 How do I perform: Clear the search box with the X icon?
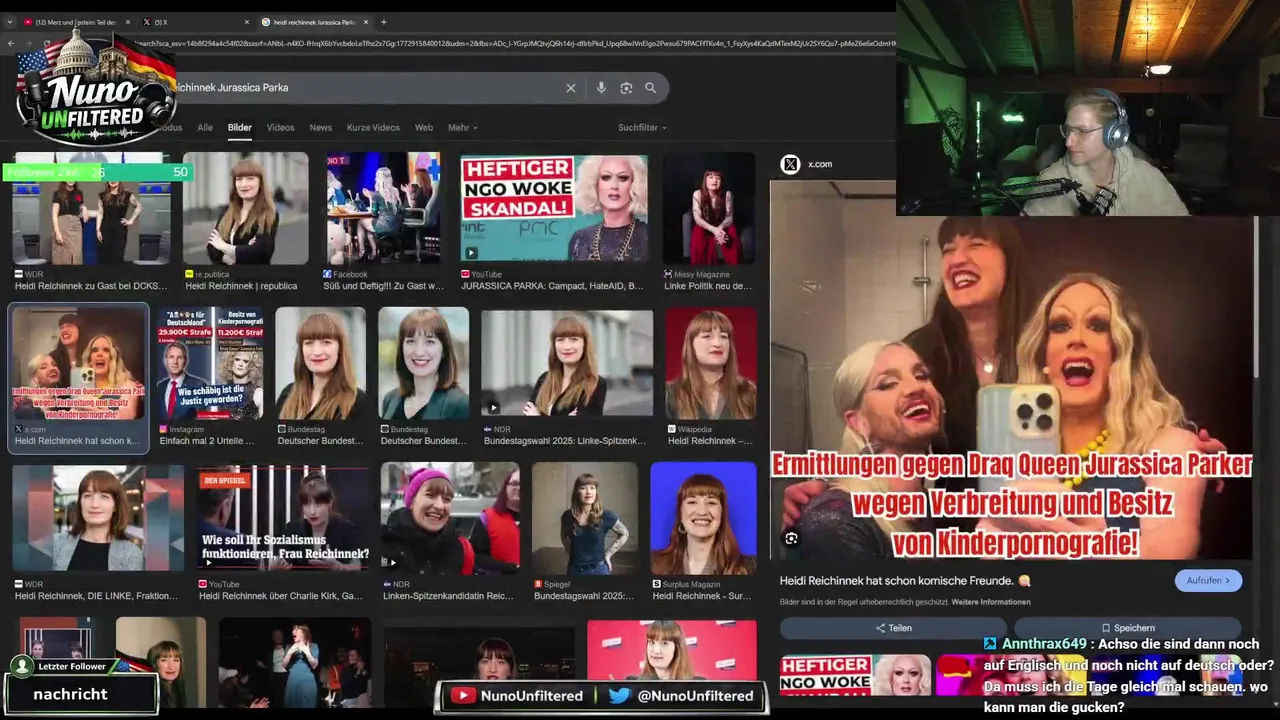point(571,88)
